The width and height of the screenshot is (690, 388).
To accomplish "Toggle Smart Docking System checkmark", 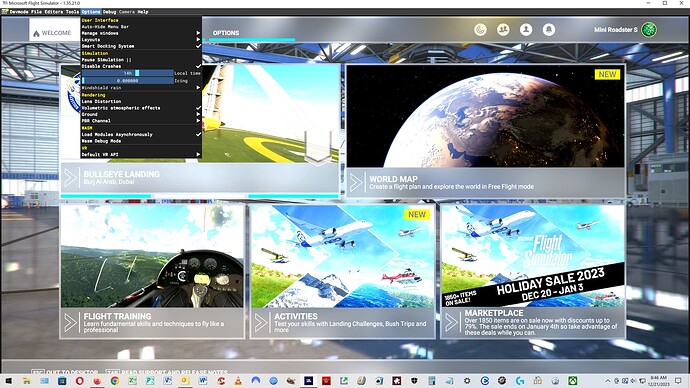I will pos(141,46).
